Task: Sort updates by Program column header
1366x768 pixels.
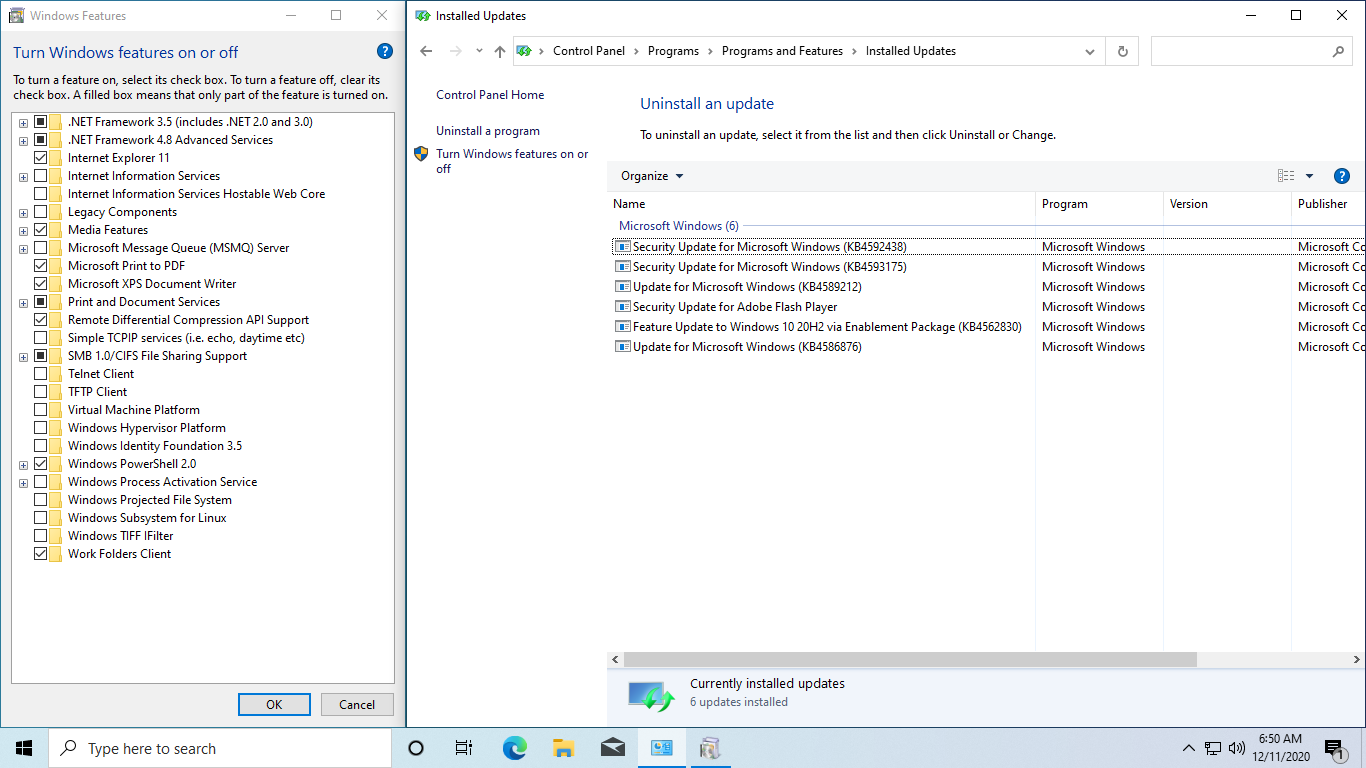Action: 1099,204
